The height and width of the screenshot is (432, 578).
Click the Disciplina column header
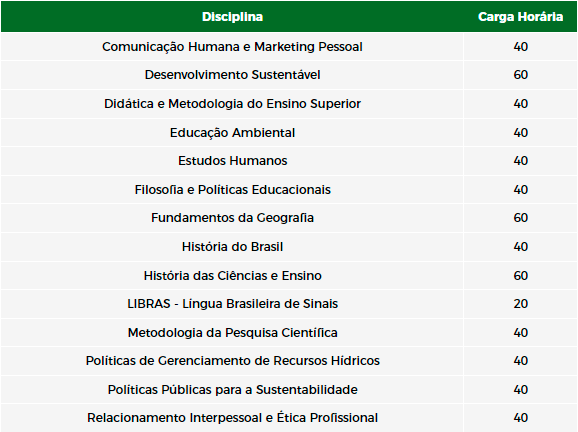tap(232, 17)
